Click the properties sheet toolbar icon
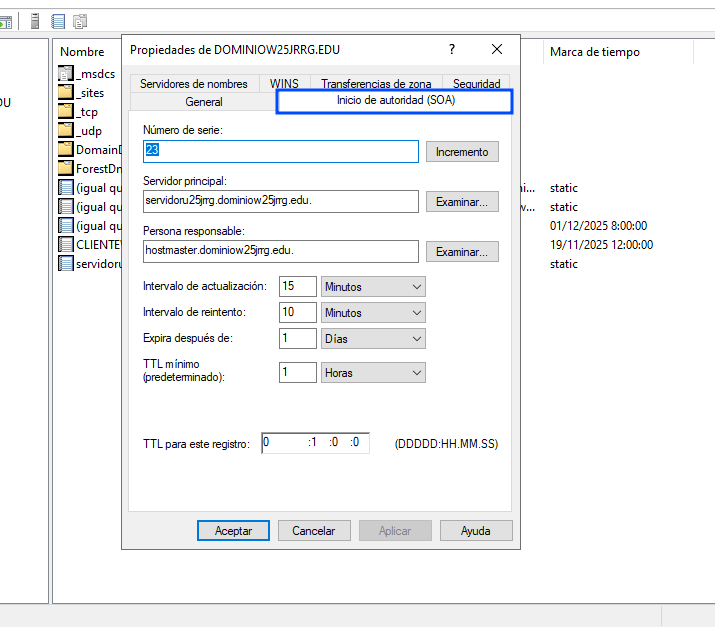Viewport: 715px width, 627px height. coord(80,21)
